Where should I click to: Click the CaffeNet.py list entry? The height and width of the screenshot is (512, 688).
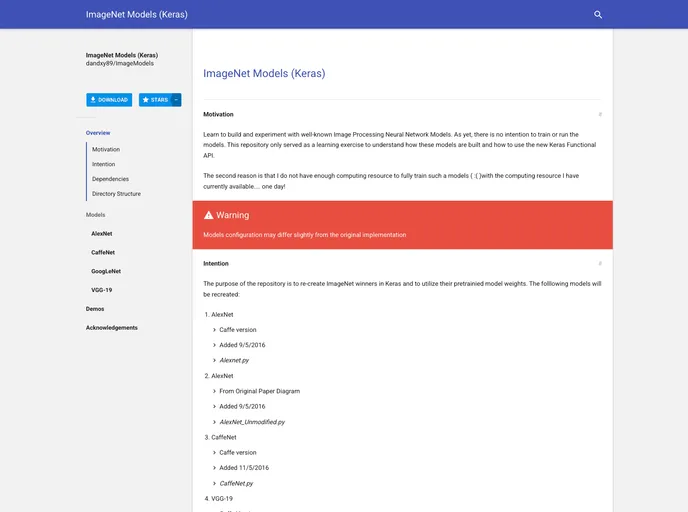tap(236, 483)
